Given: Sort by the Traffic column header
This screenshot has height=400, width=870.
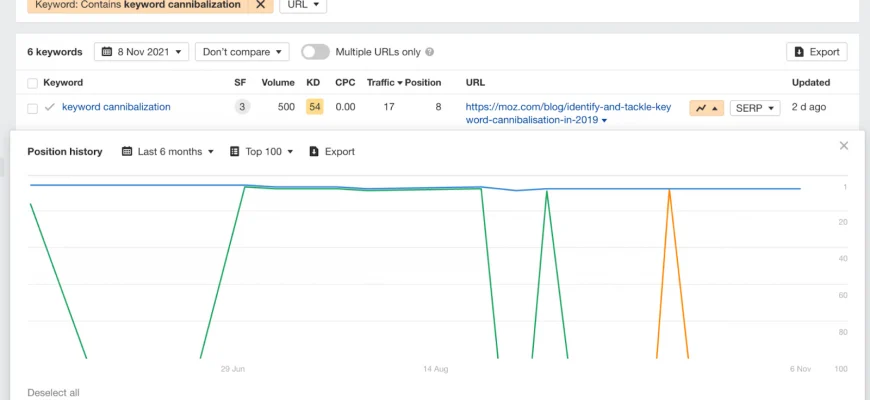Looking at the screenshot, I should 384,83.
